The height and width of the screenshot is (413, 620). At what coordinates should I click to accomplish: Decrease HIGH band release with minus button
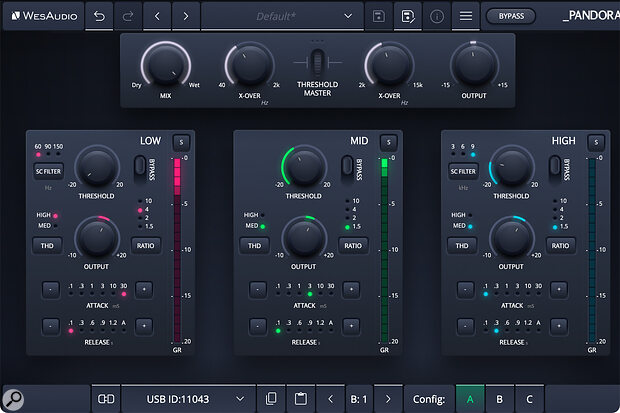(x=465, y=326)
